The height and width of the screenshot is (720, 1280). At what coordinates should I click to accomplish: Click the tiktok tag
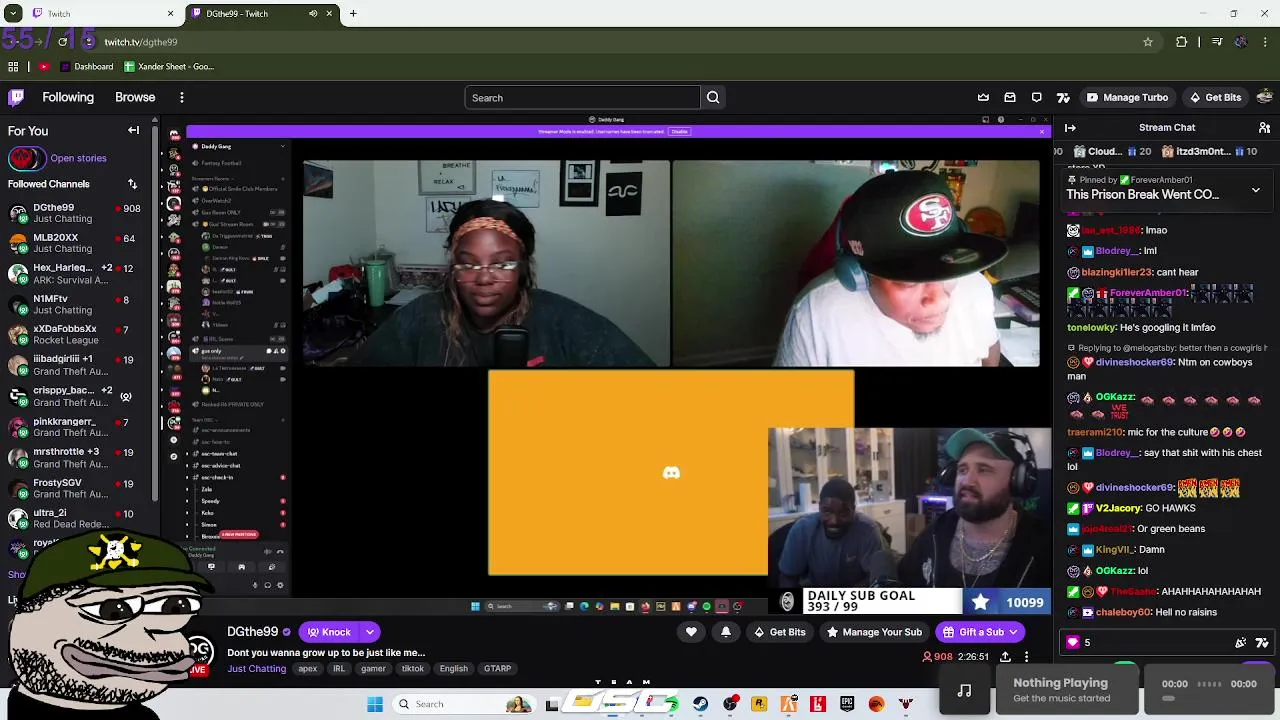[x=412, y=669]
